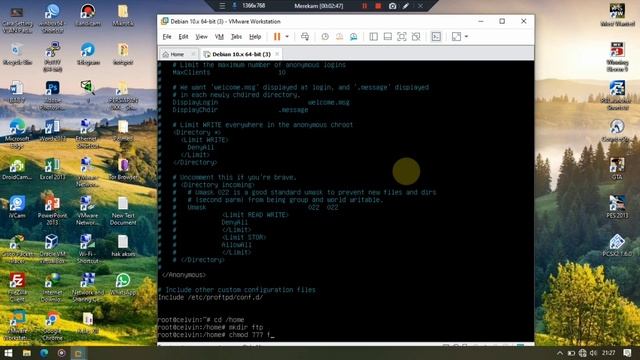
Task: Open PCSX2 1.6.0 desktop shortcut
Action: (x=617, y=246)
